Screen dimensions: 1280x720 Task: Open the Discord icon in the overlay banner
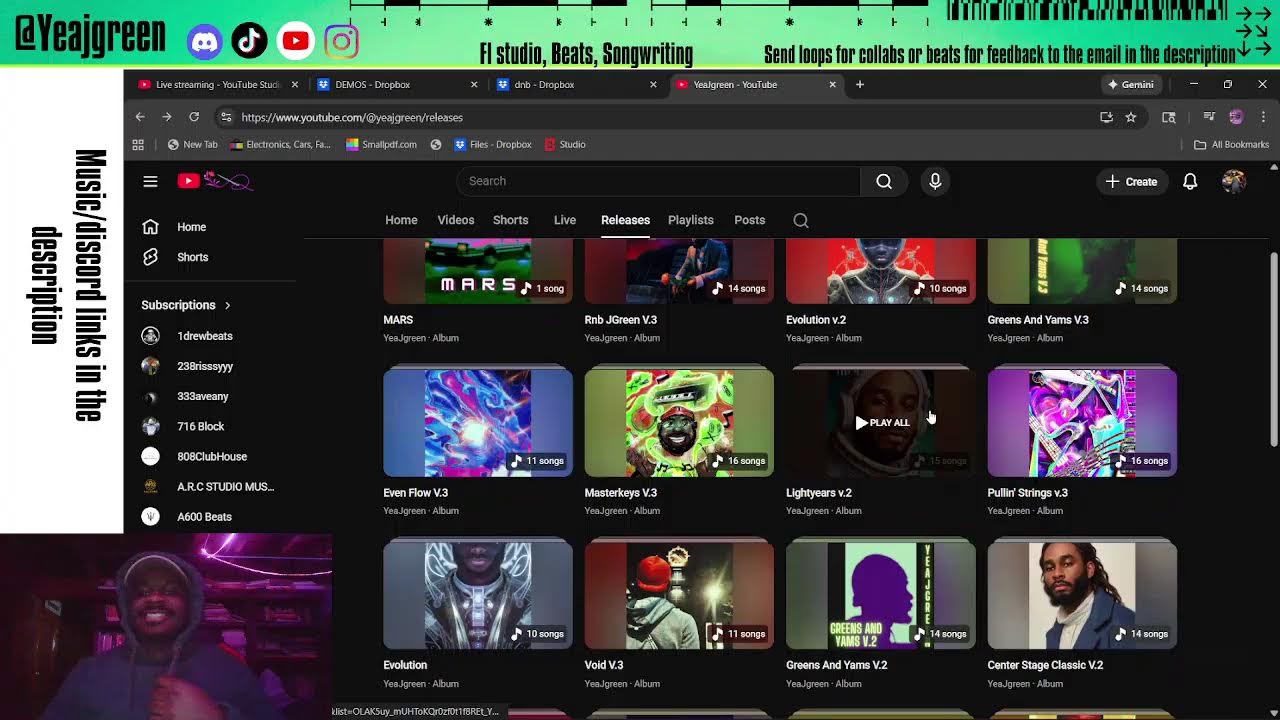click(x=204, y=41)
